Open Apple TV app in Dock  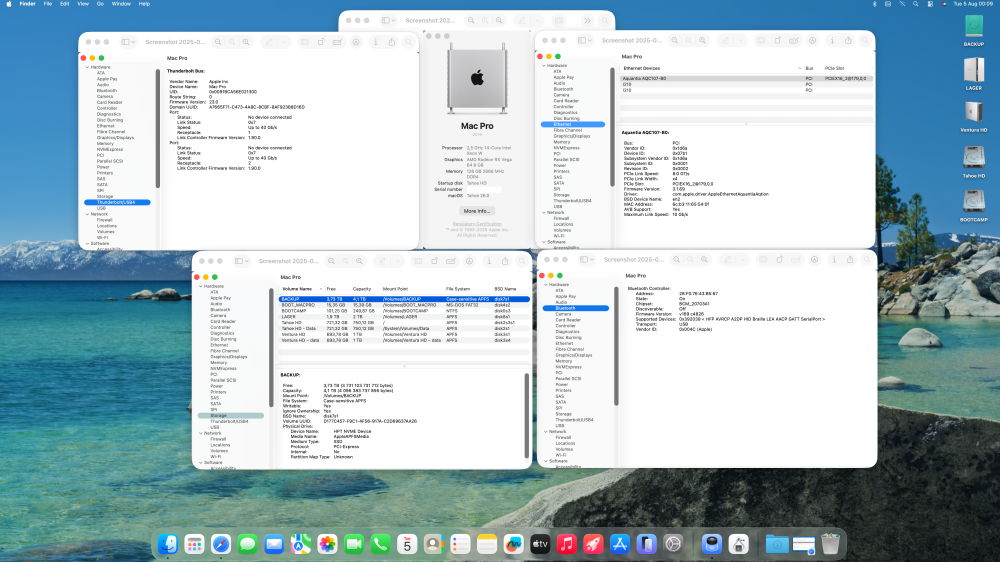click(540, 544)
